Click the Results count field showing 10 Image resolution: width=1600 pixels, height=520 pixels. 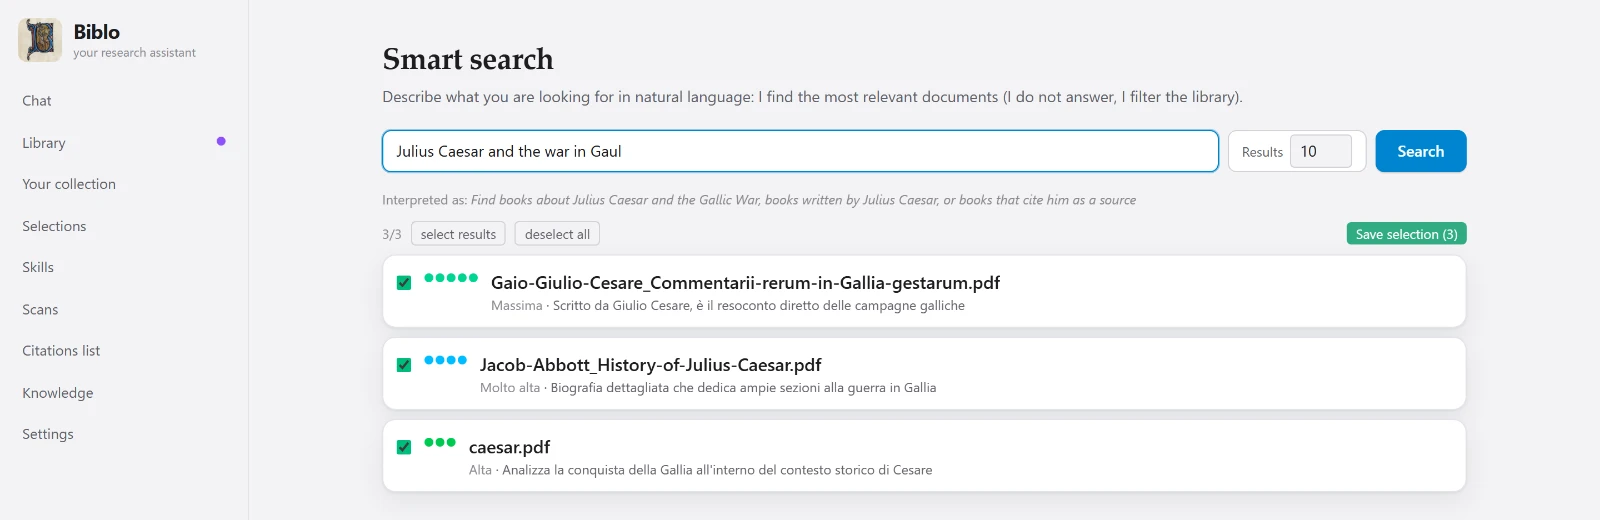[1320, 151]
